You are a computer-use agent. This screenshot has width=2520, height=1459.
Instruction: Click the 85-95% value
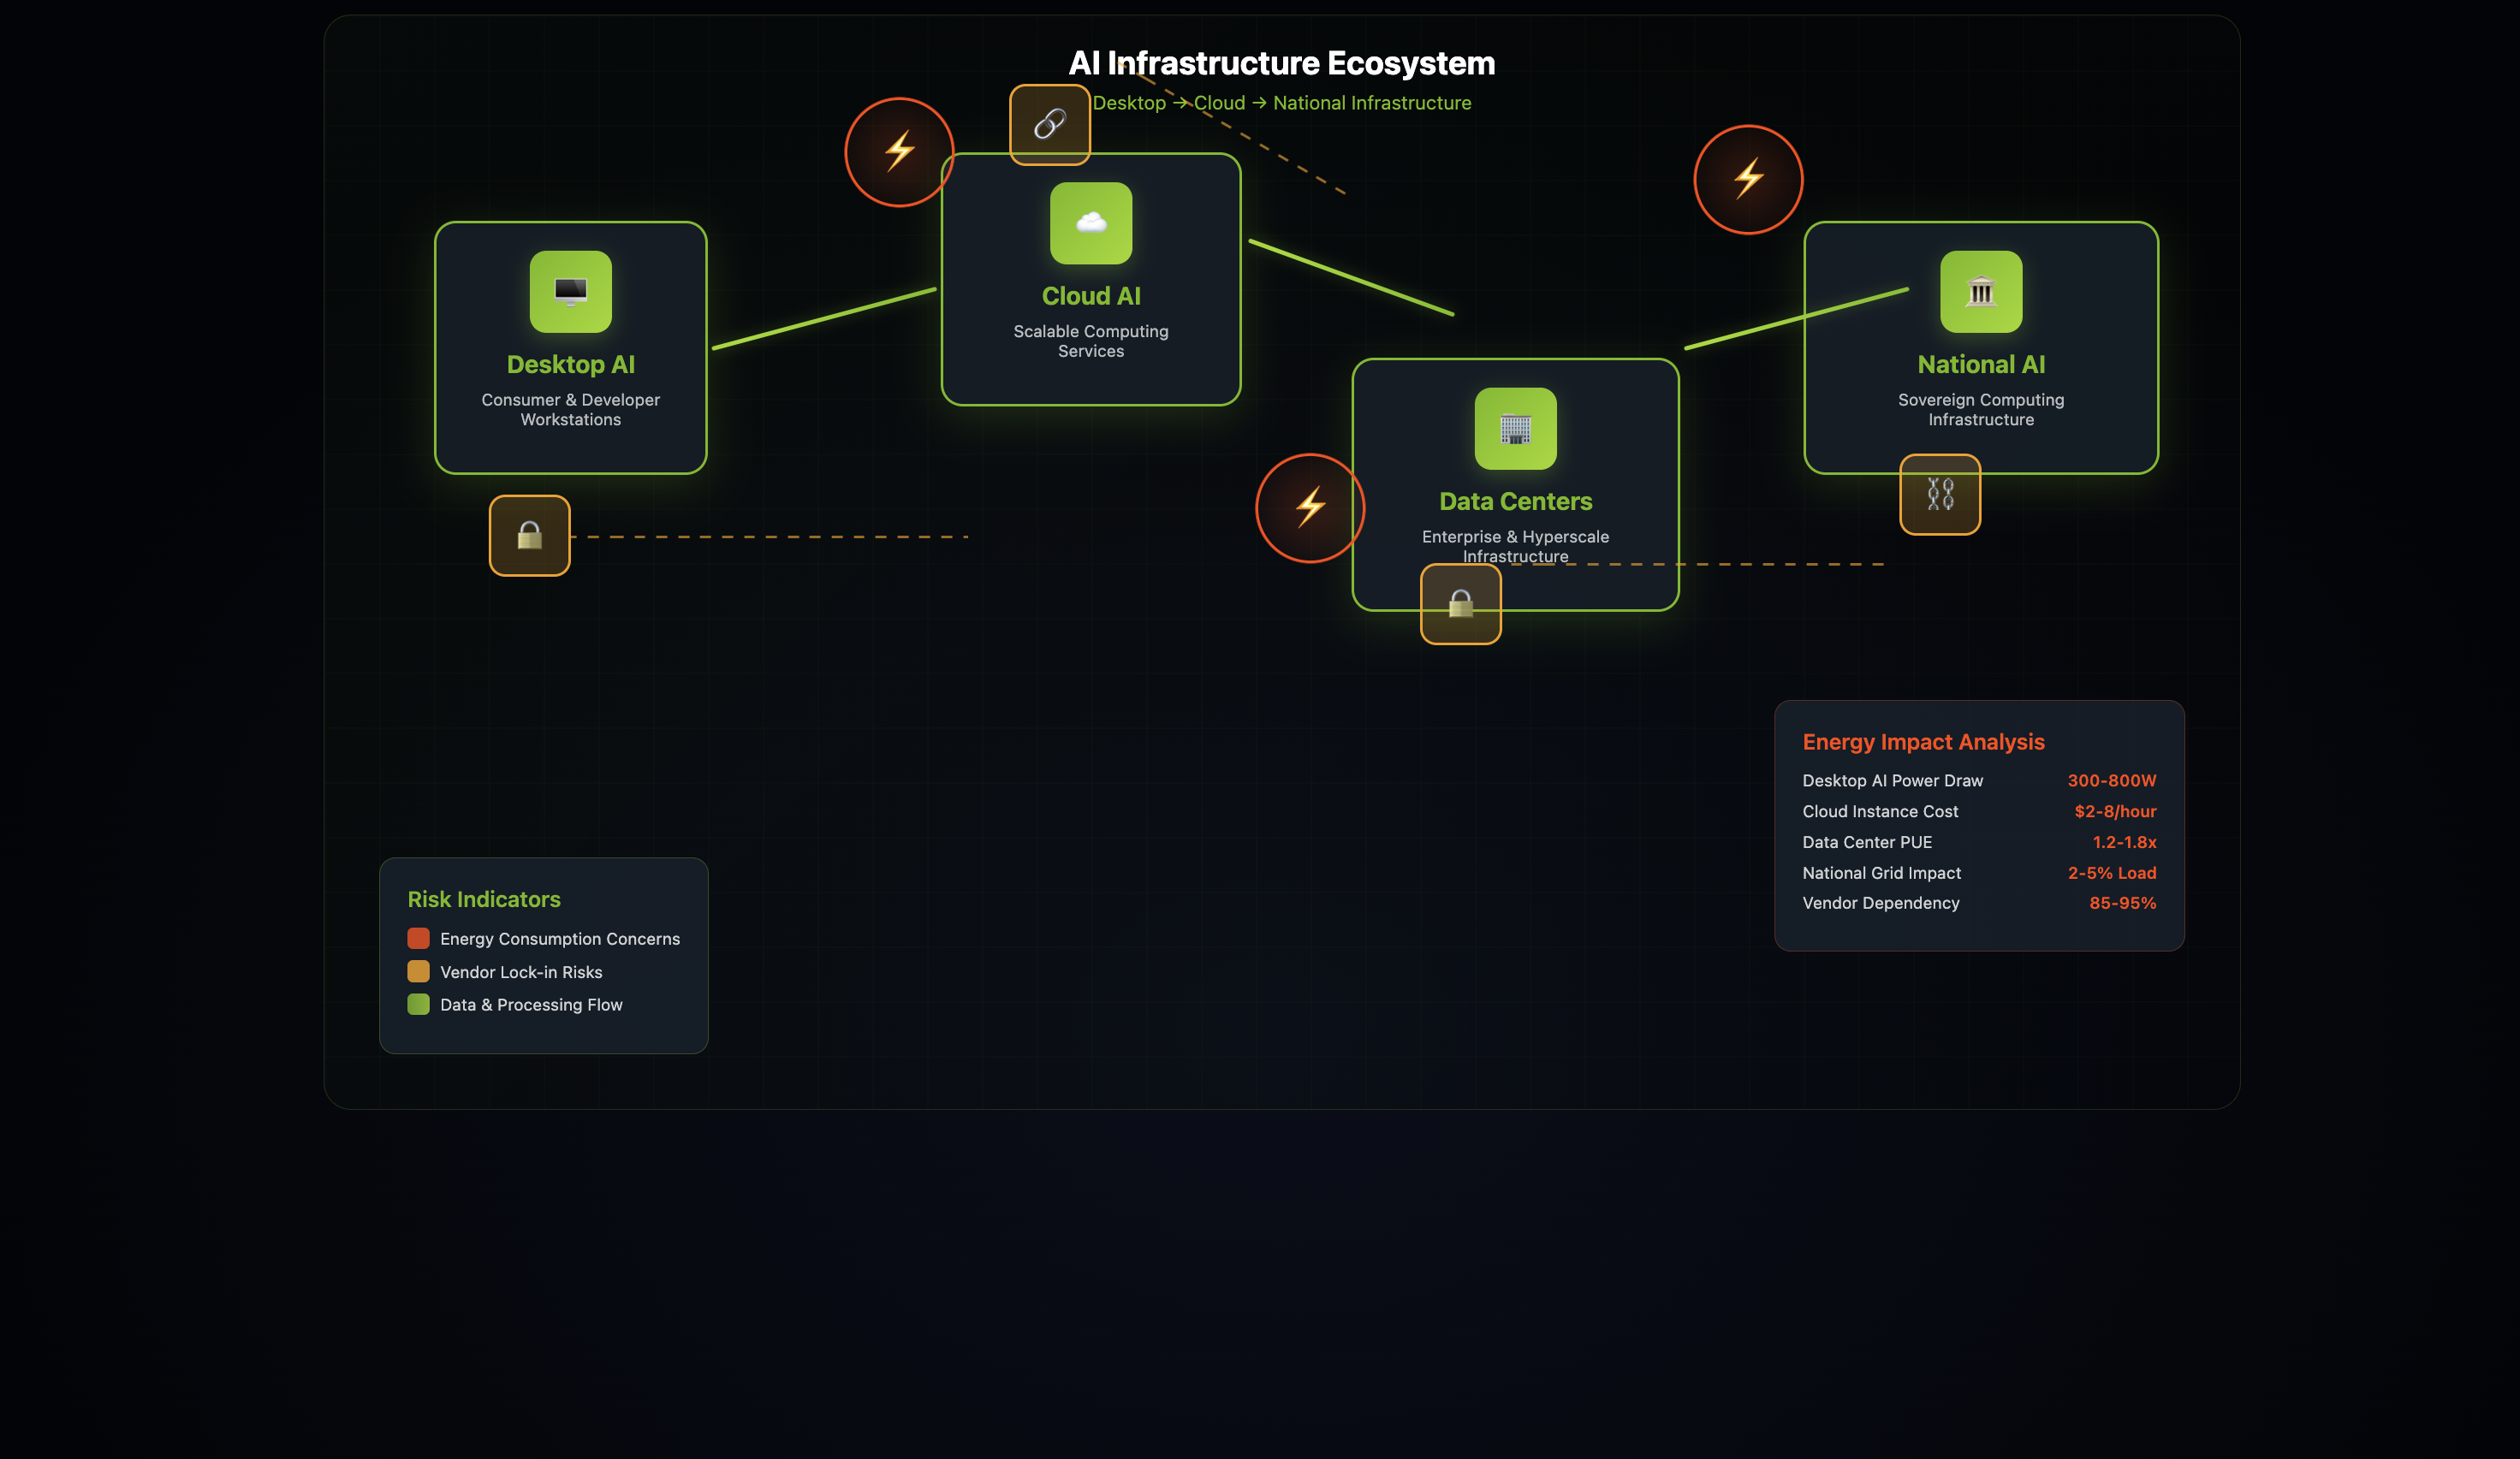[2122, 903]
